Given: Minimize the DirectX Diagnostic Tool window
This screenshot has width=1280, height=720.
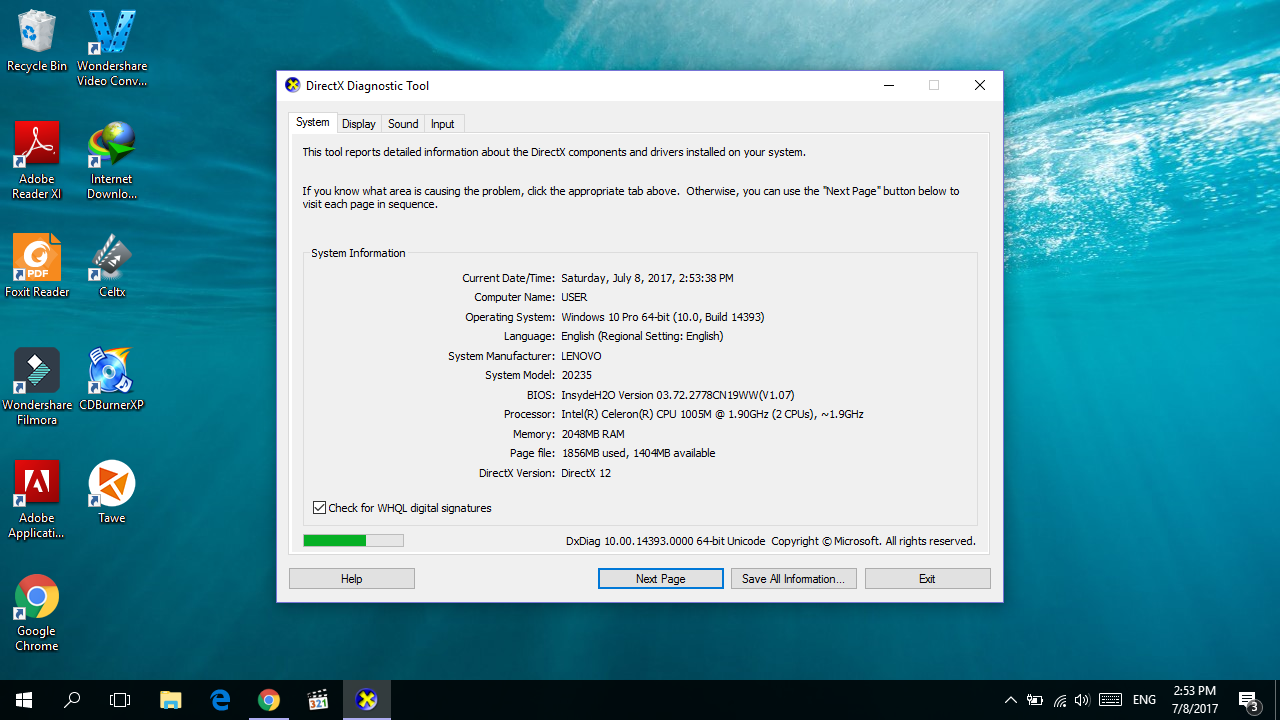Looking at the screenshot, I should (889, 85).
